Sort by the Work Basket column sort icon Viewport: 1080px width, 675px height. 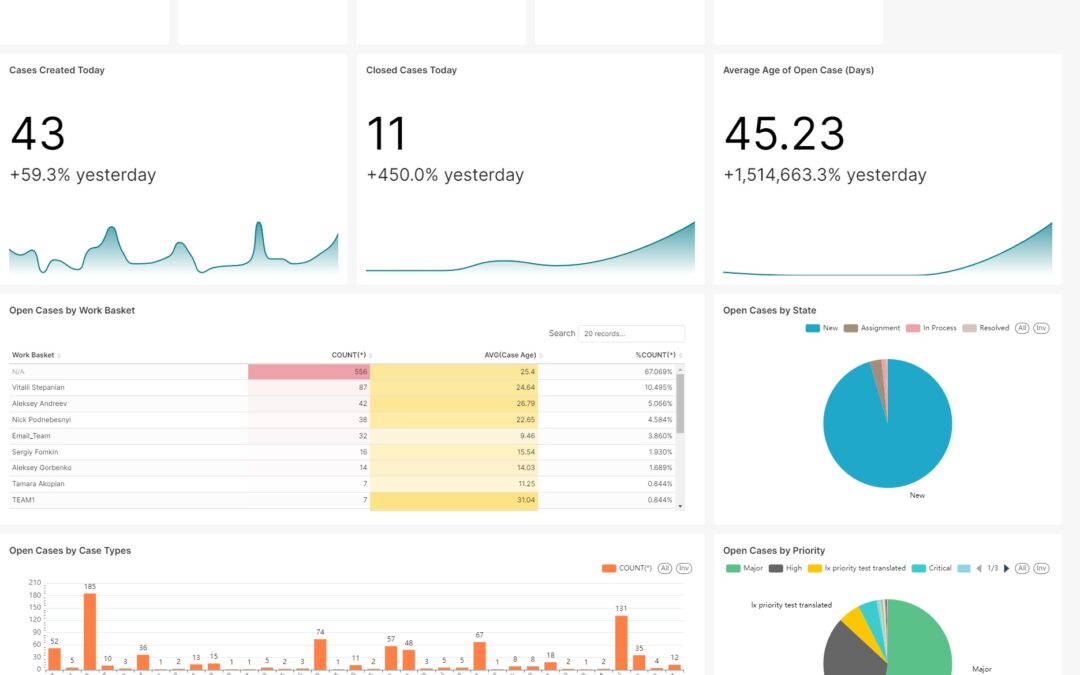pos(59,356)
